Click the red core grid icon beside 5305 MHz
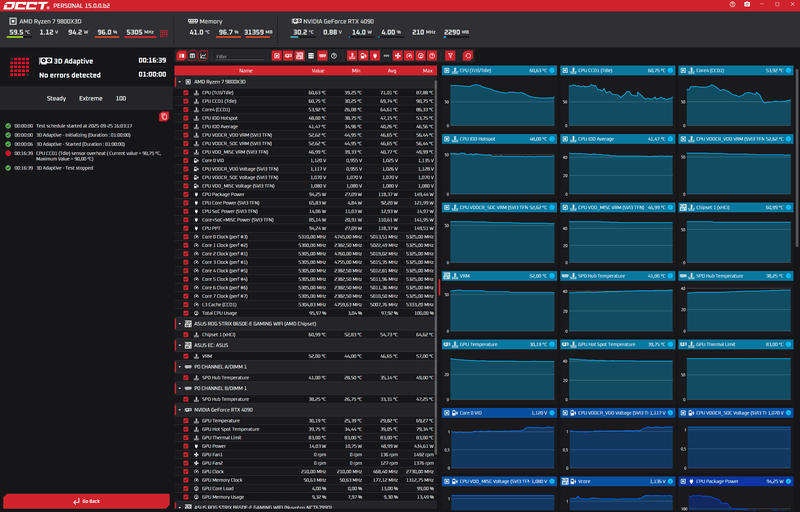The height and width of the screenshot is (512, 800). pyautogui.click(x=164, y=33)
